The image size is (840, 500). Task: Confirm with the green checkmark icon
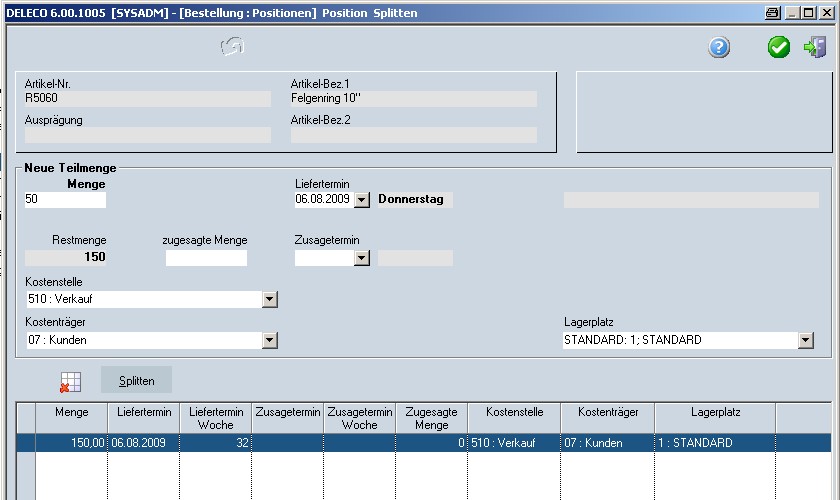(778, 47)
